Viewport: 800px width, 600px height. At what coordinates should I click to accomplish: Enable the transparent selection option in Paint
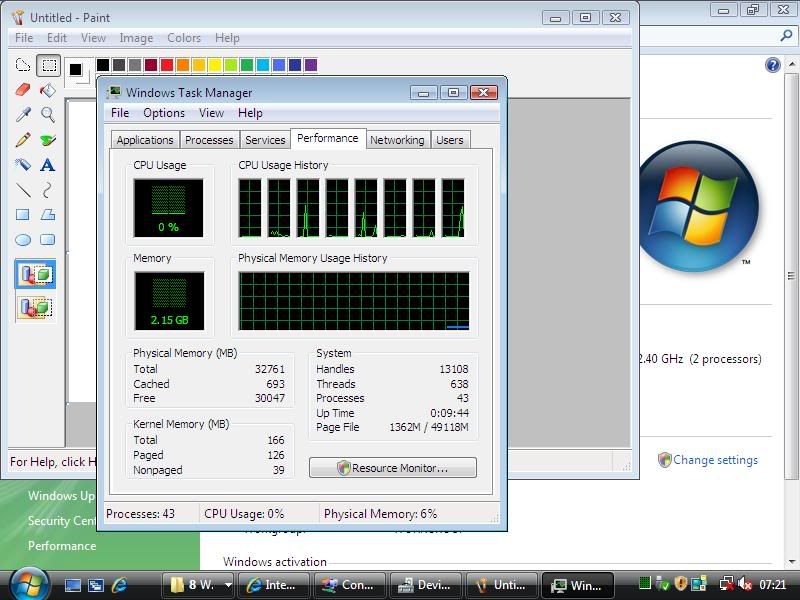coord(35,307)
